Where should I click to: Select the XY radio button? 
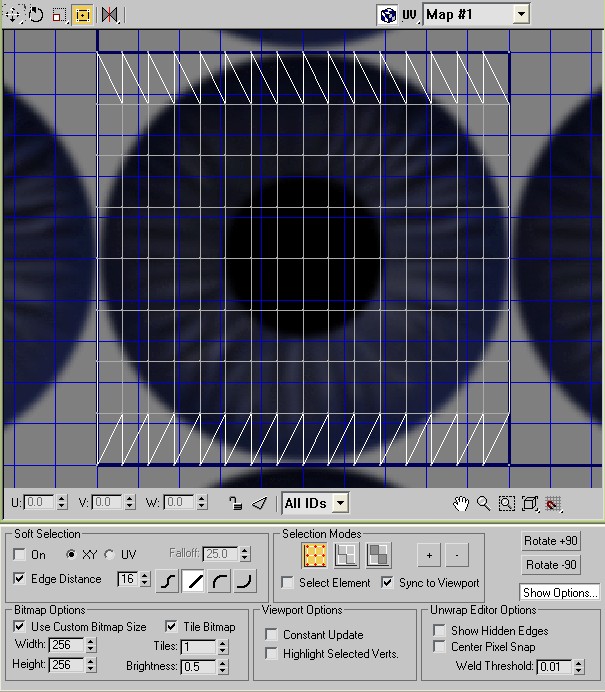(71, 554)
